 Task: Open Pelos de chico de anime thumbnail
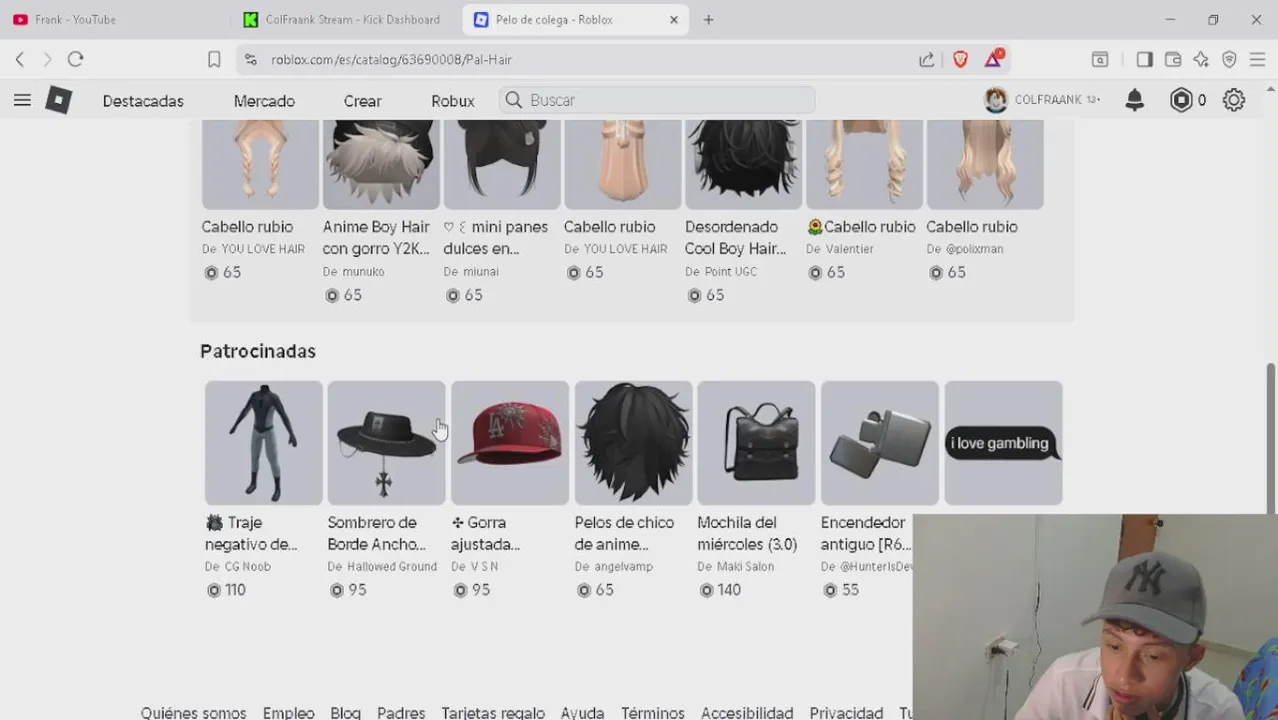point(633,442)
